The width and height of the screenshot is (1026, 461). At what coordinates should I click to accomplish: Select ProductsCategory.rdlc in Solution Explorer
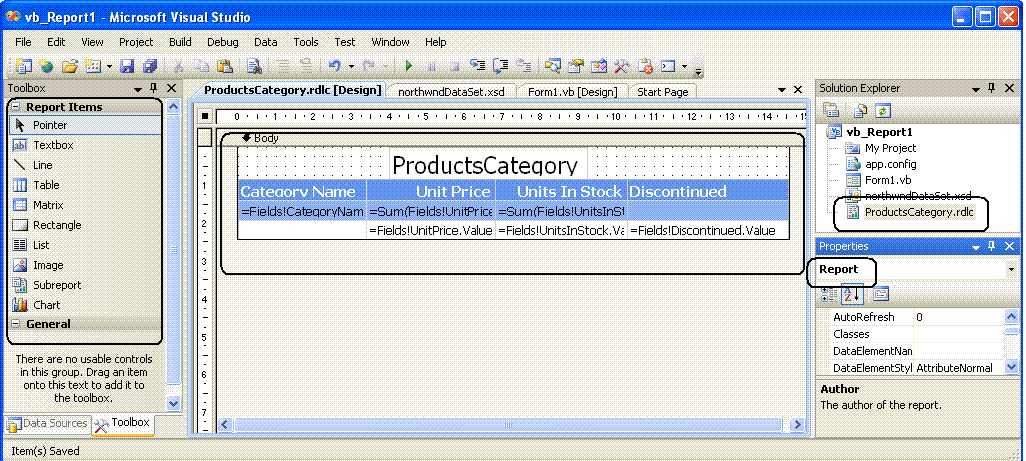click(x=917, y=212)
